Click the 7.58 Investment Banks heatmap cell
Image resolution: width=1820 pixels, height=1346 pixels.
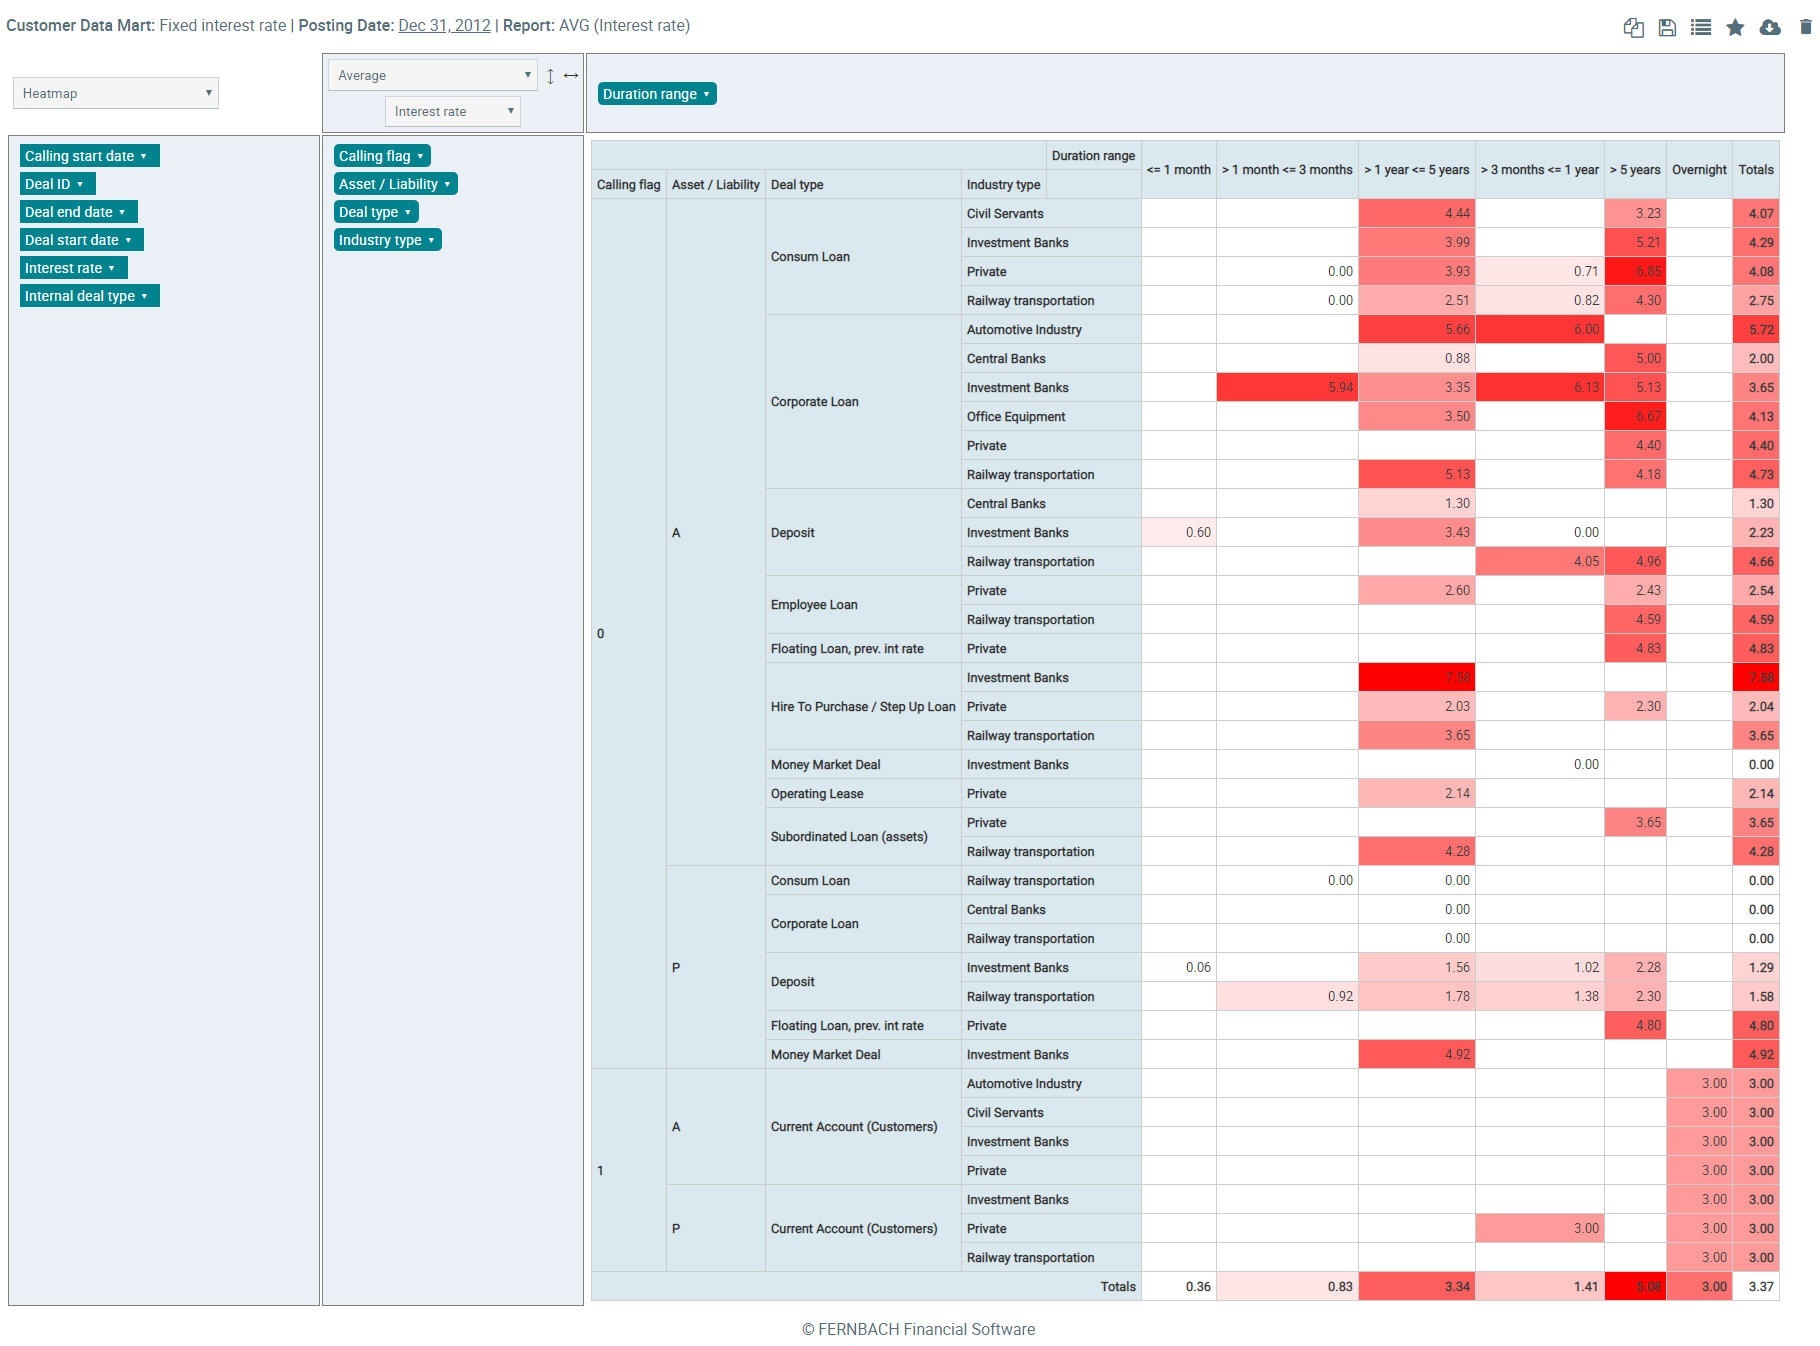point(1416,678)
